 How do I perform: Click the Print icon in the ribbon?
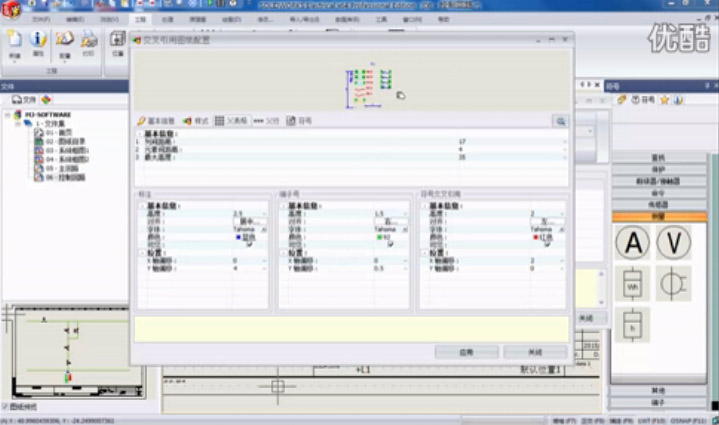[x=89, y=39]
